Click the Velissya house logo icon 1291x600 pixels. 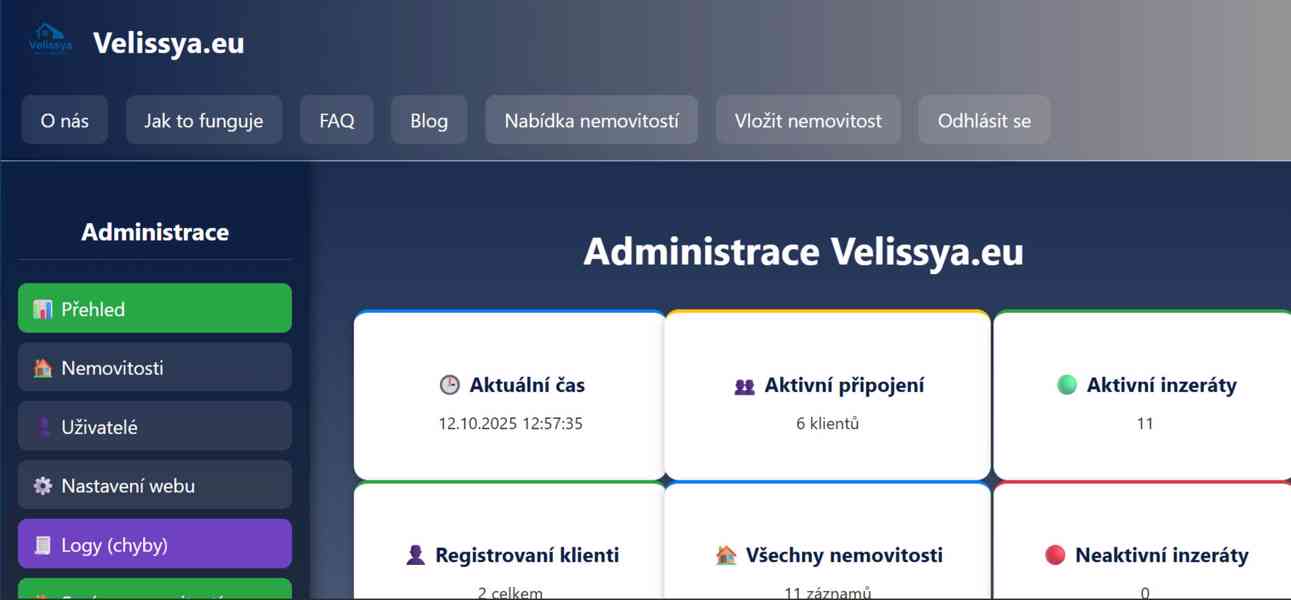point(50,40)
